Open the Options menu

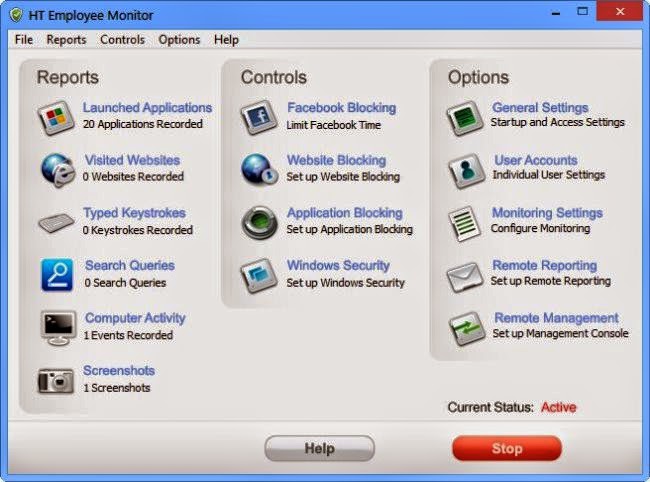click(x=179, y=40)
